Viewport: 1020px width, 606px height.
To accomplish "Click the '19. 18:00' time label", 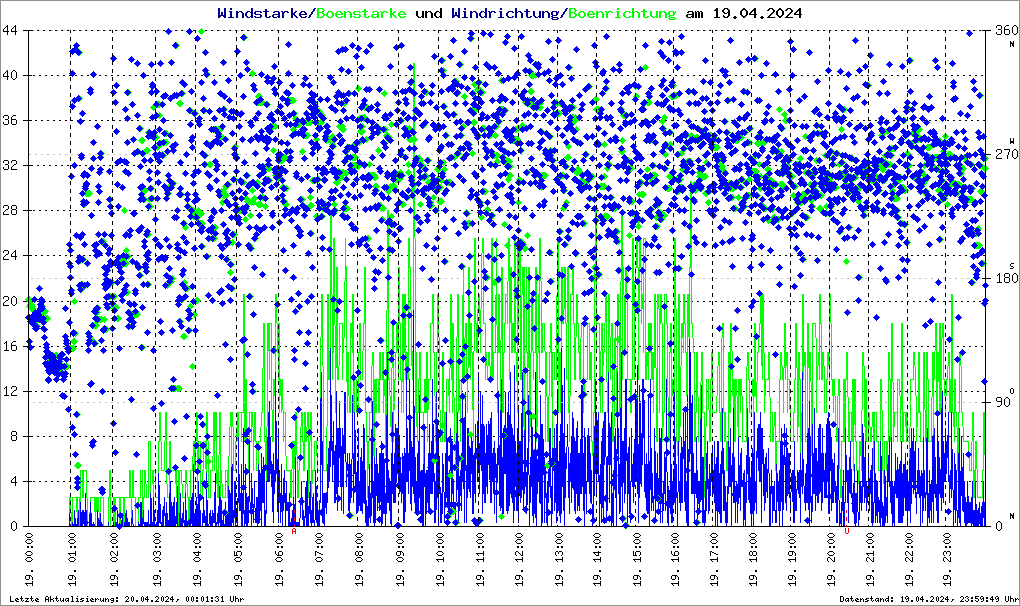I will (x=754, y=560).
